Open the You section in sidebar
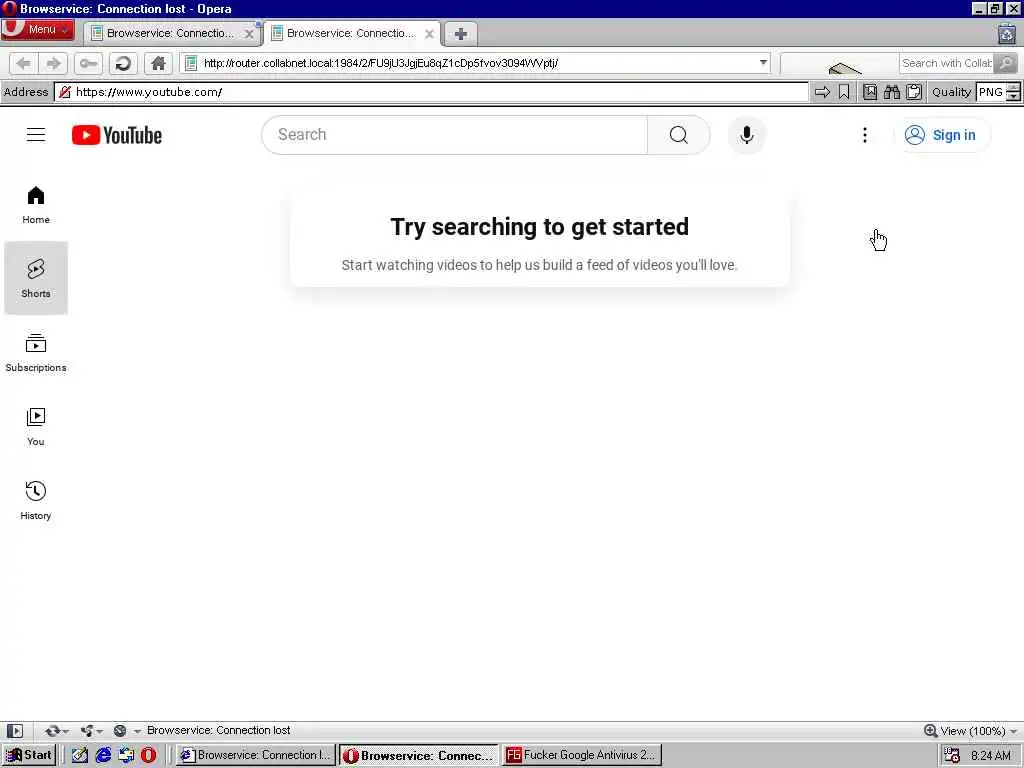Image resolution: width=1024 pixels, height=768 pixels. point(36,426)
